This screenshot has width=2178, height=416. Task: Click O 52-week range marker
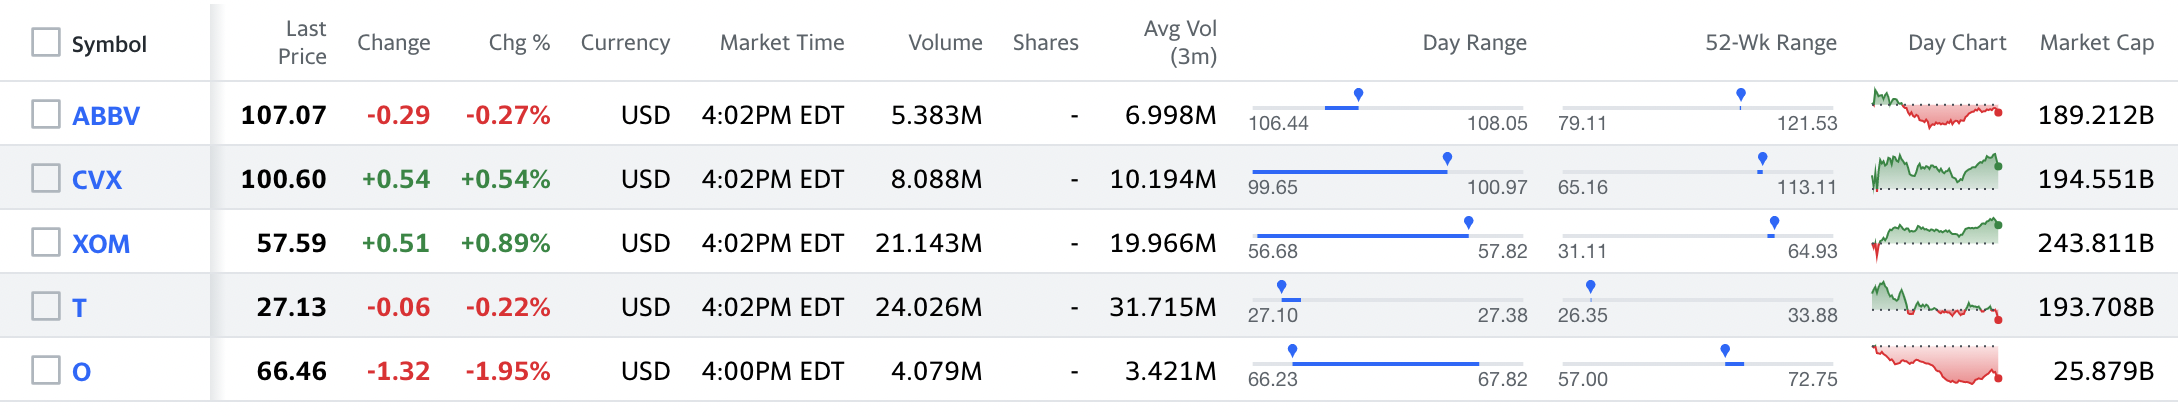click(1725, 352)
